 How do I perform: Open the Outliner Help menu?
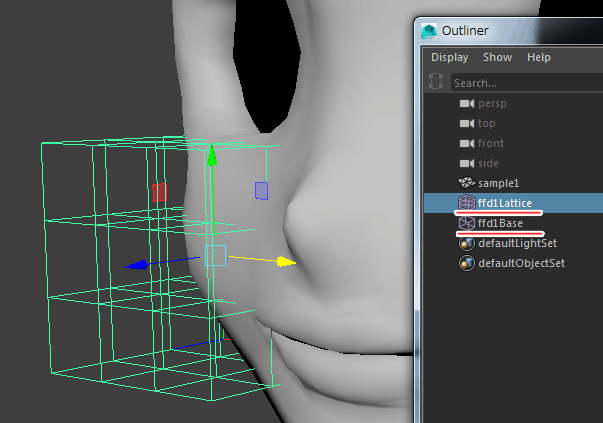[539, 58]
